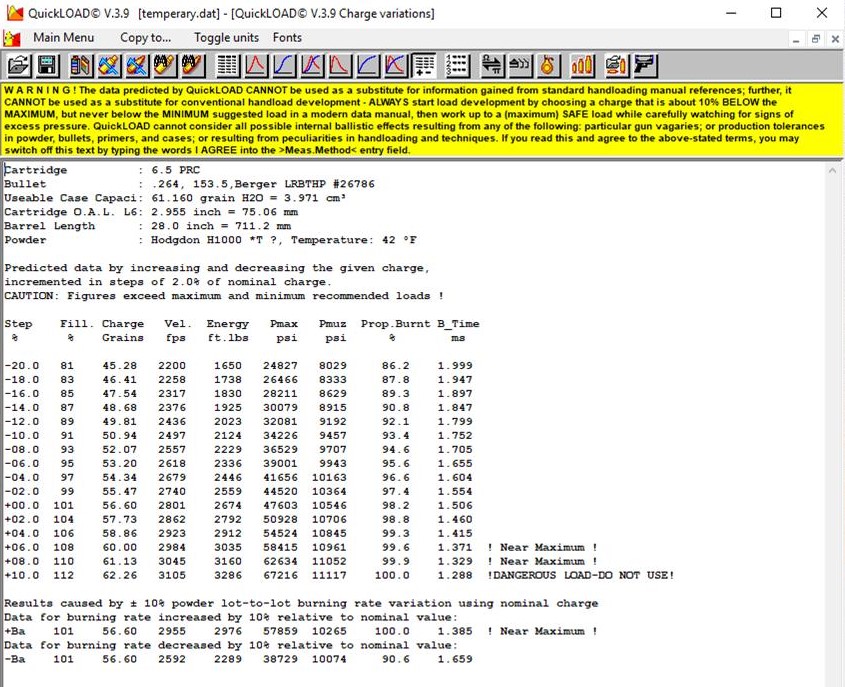The width and height of the screenshot is (845, 687).
Task: Open the plain data table icon
Action: coord(227,66)
